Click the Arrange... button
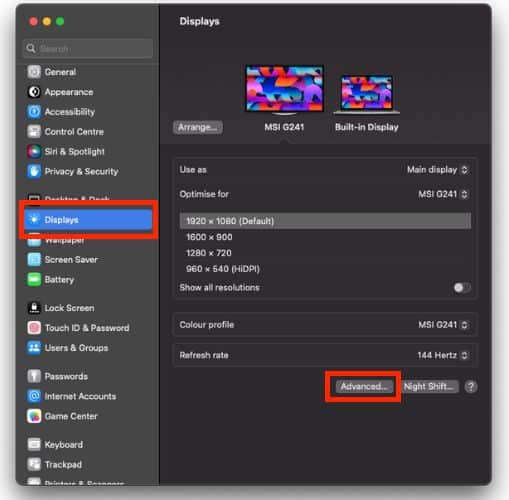This screenshot has height=500, width=509. coord(198,127)
